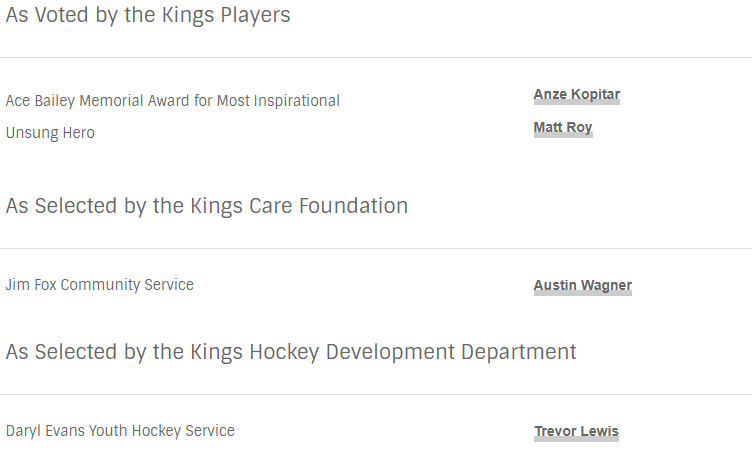
Task: Click the divider under the Hockey Development Department heading
Action: click(x=376, y=395)
